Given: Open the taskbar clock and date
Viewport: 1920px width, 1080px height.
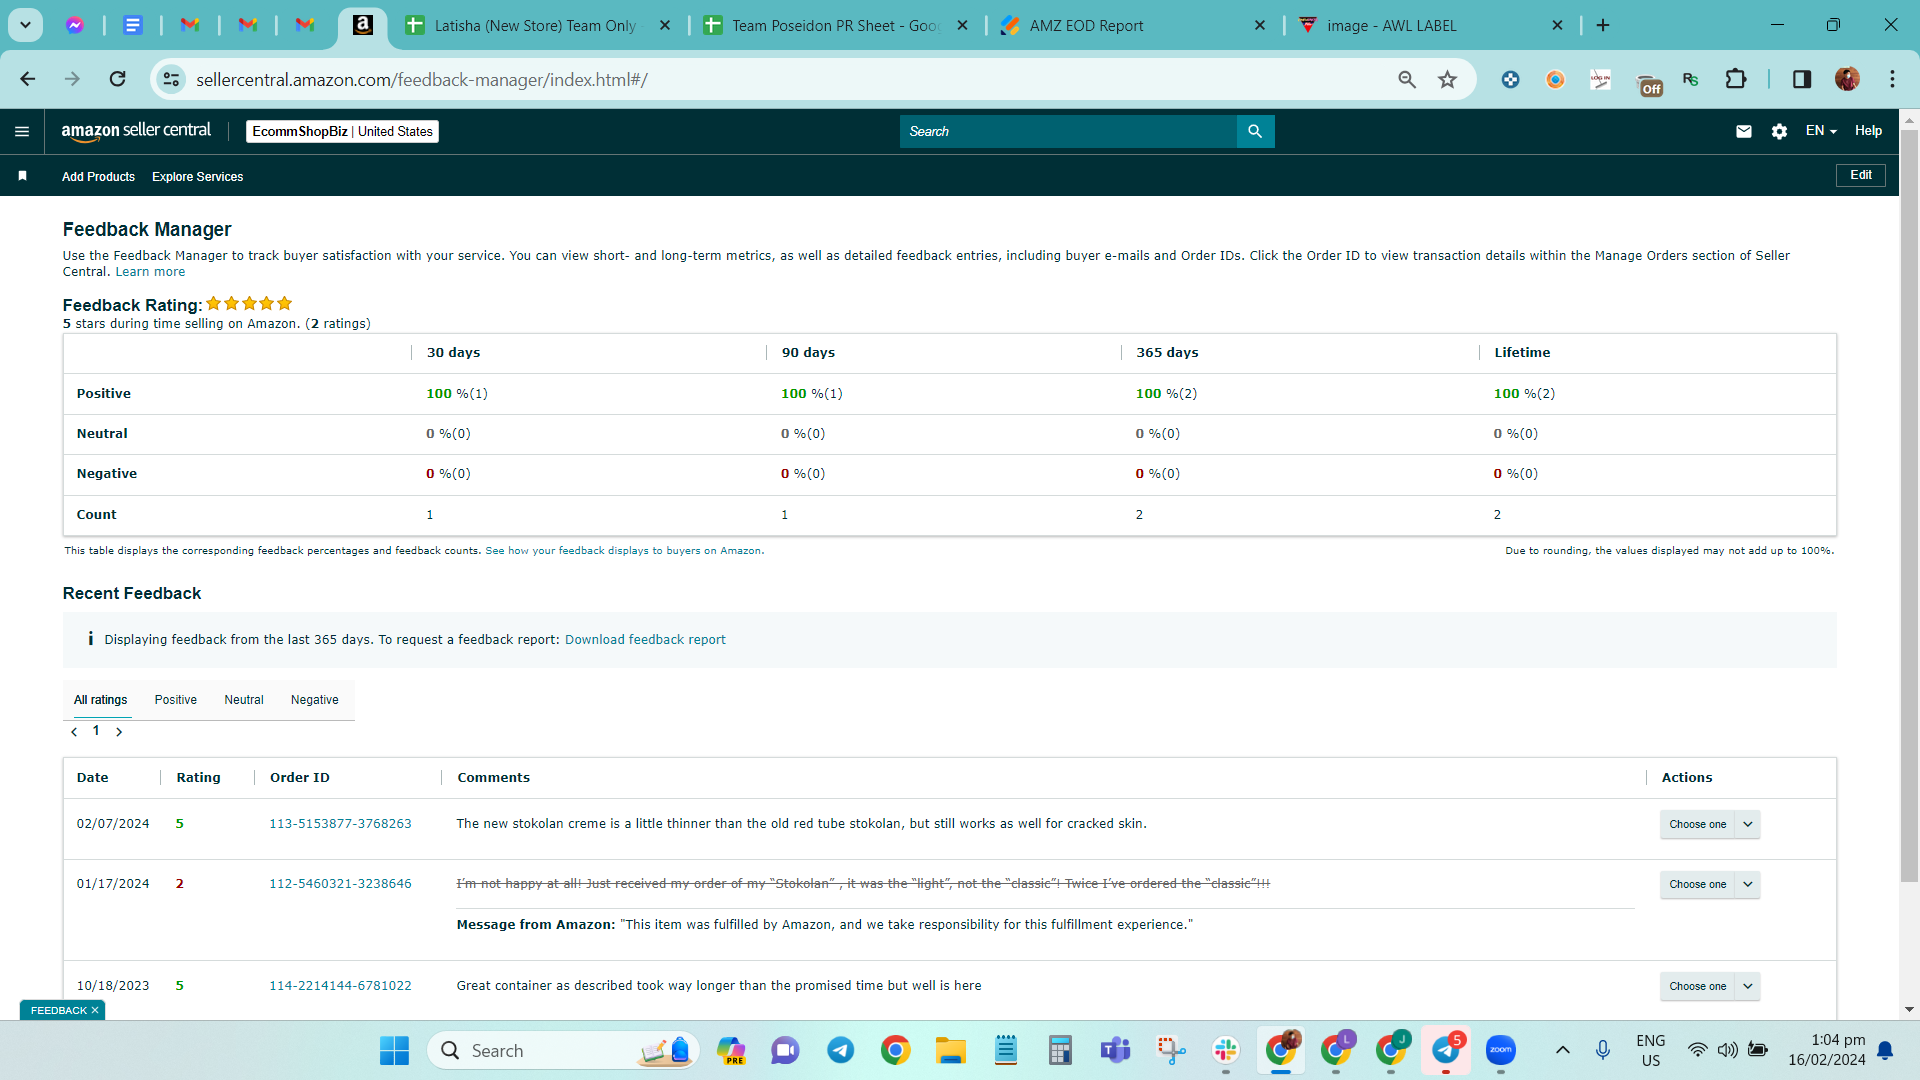Looking at the screenshot, I should click(1827, 1050).
